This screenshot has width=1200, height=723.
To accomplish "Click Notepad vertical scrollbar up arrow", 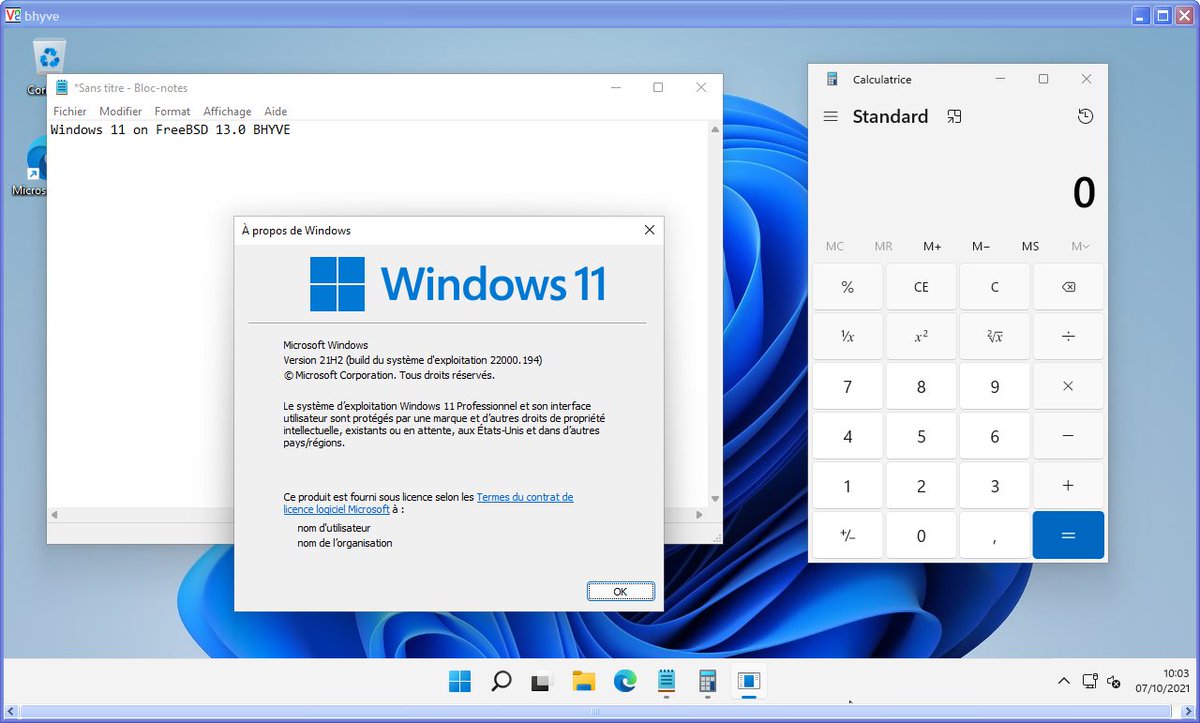I will point(715,129).
